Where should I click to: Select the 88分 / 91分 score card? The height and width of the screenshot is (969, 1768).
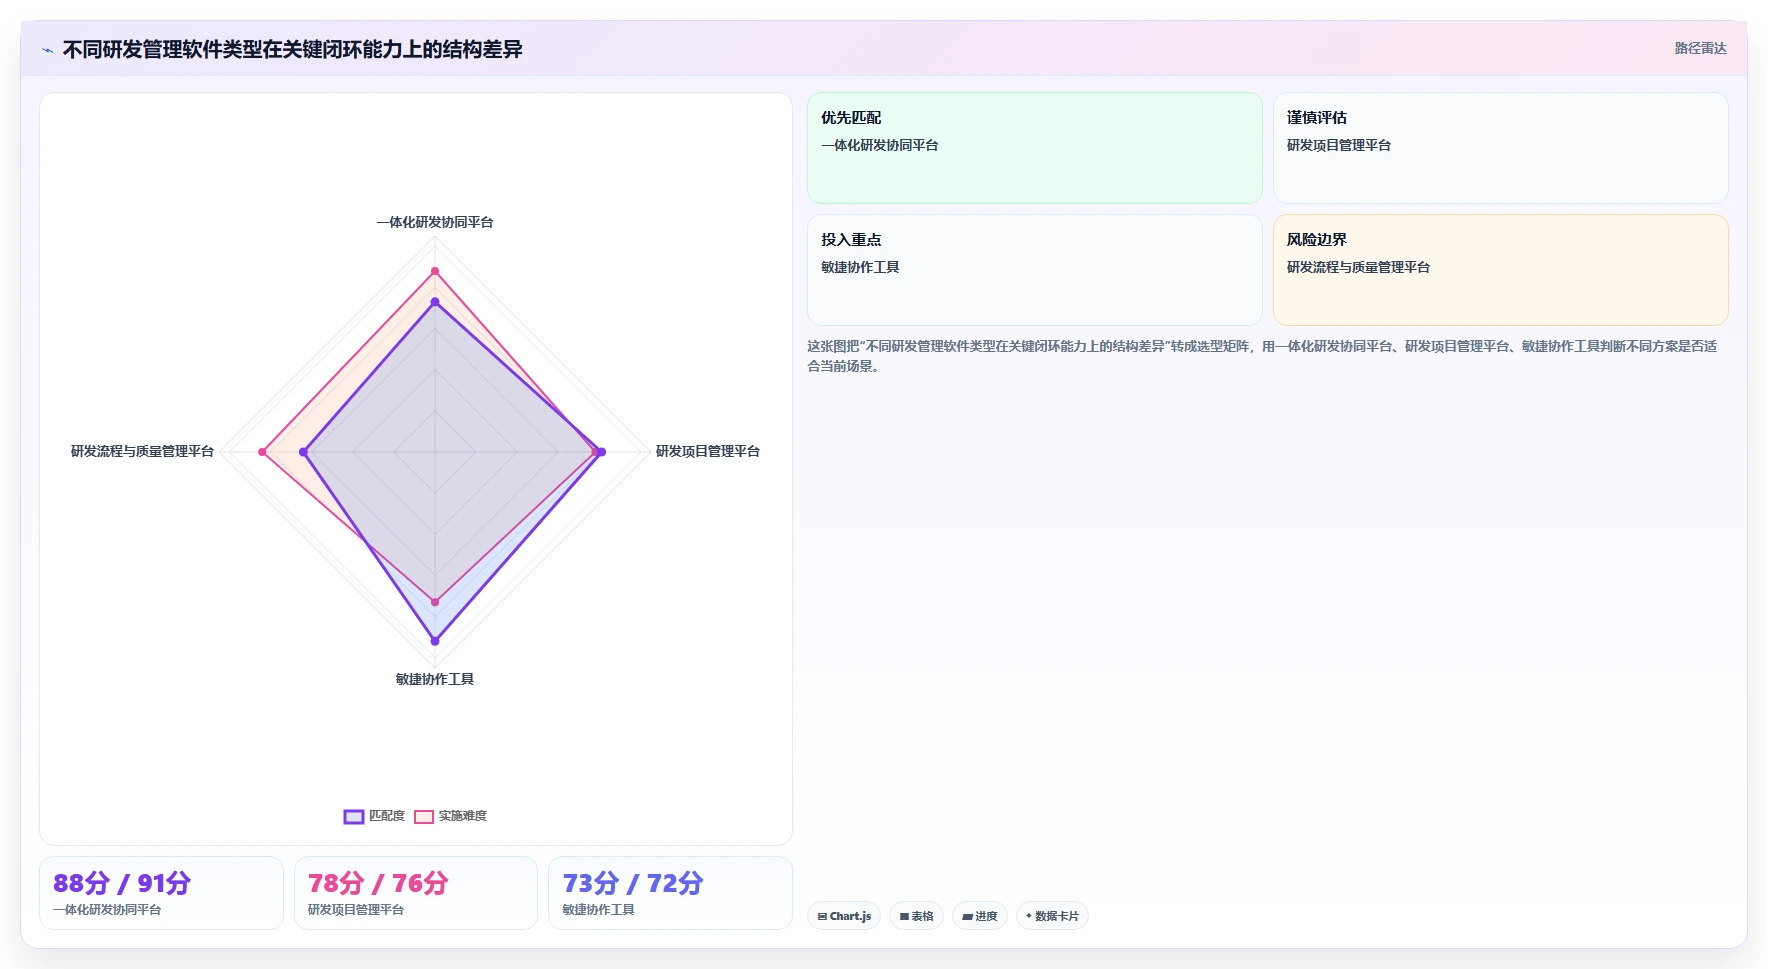click(161, 893)
